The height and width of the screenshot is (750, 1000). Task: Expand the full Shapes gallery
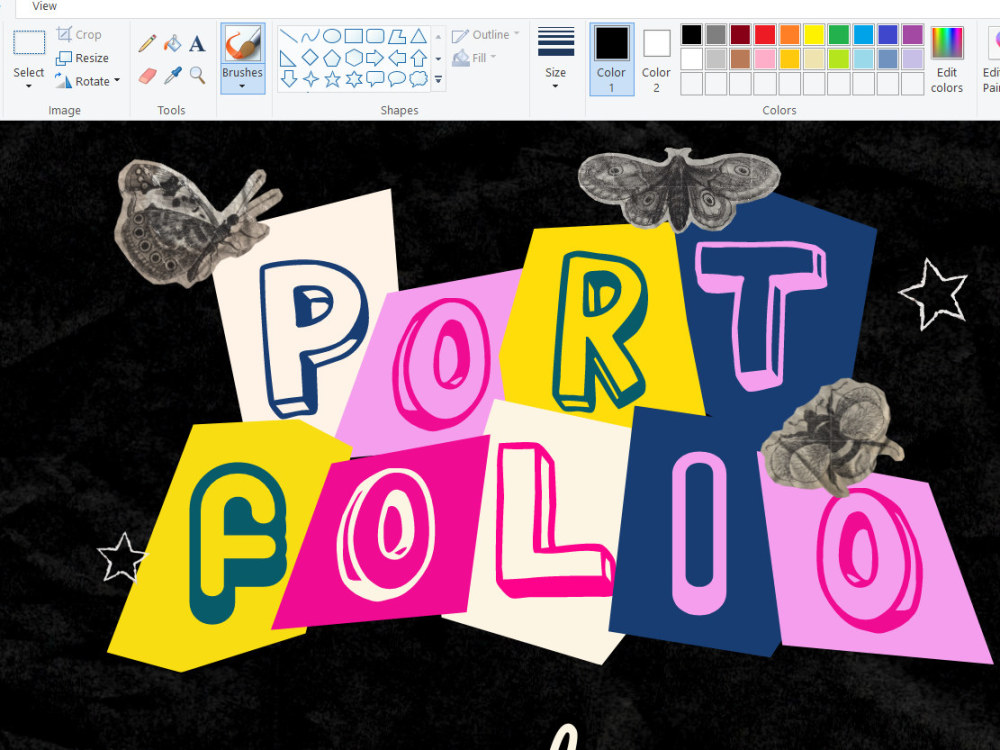point(438,80)
